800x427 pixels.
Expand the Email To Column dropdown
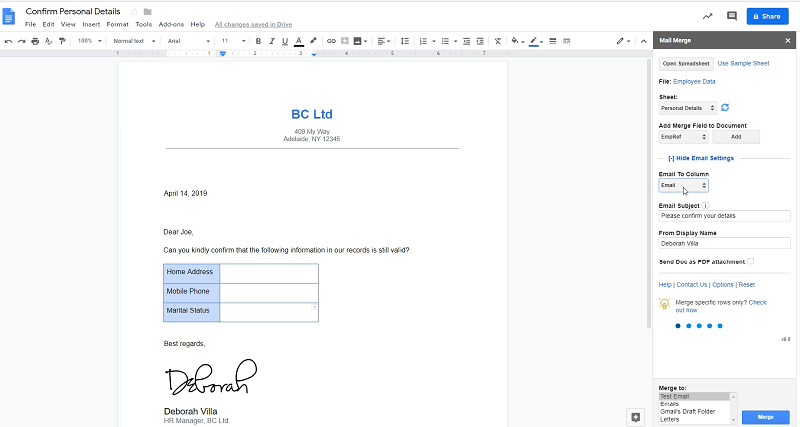[684, 185]
